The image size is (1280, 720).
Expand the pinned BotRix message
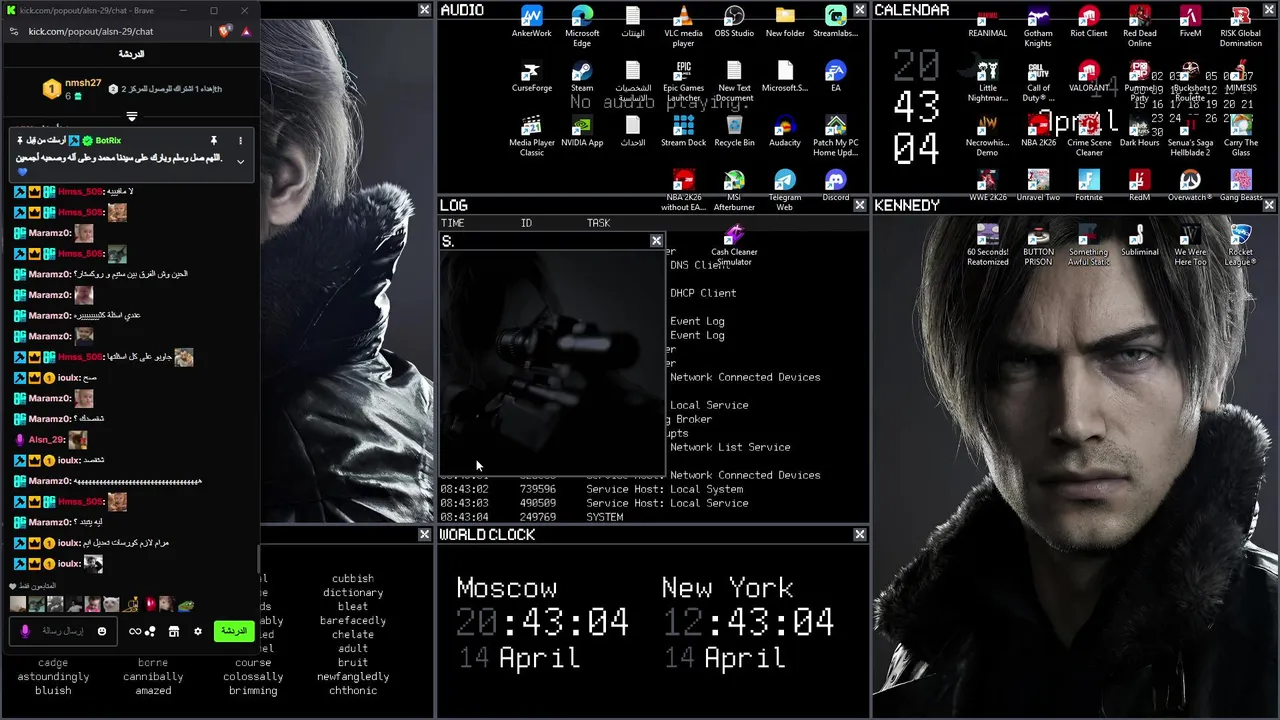point(240,161)
